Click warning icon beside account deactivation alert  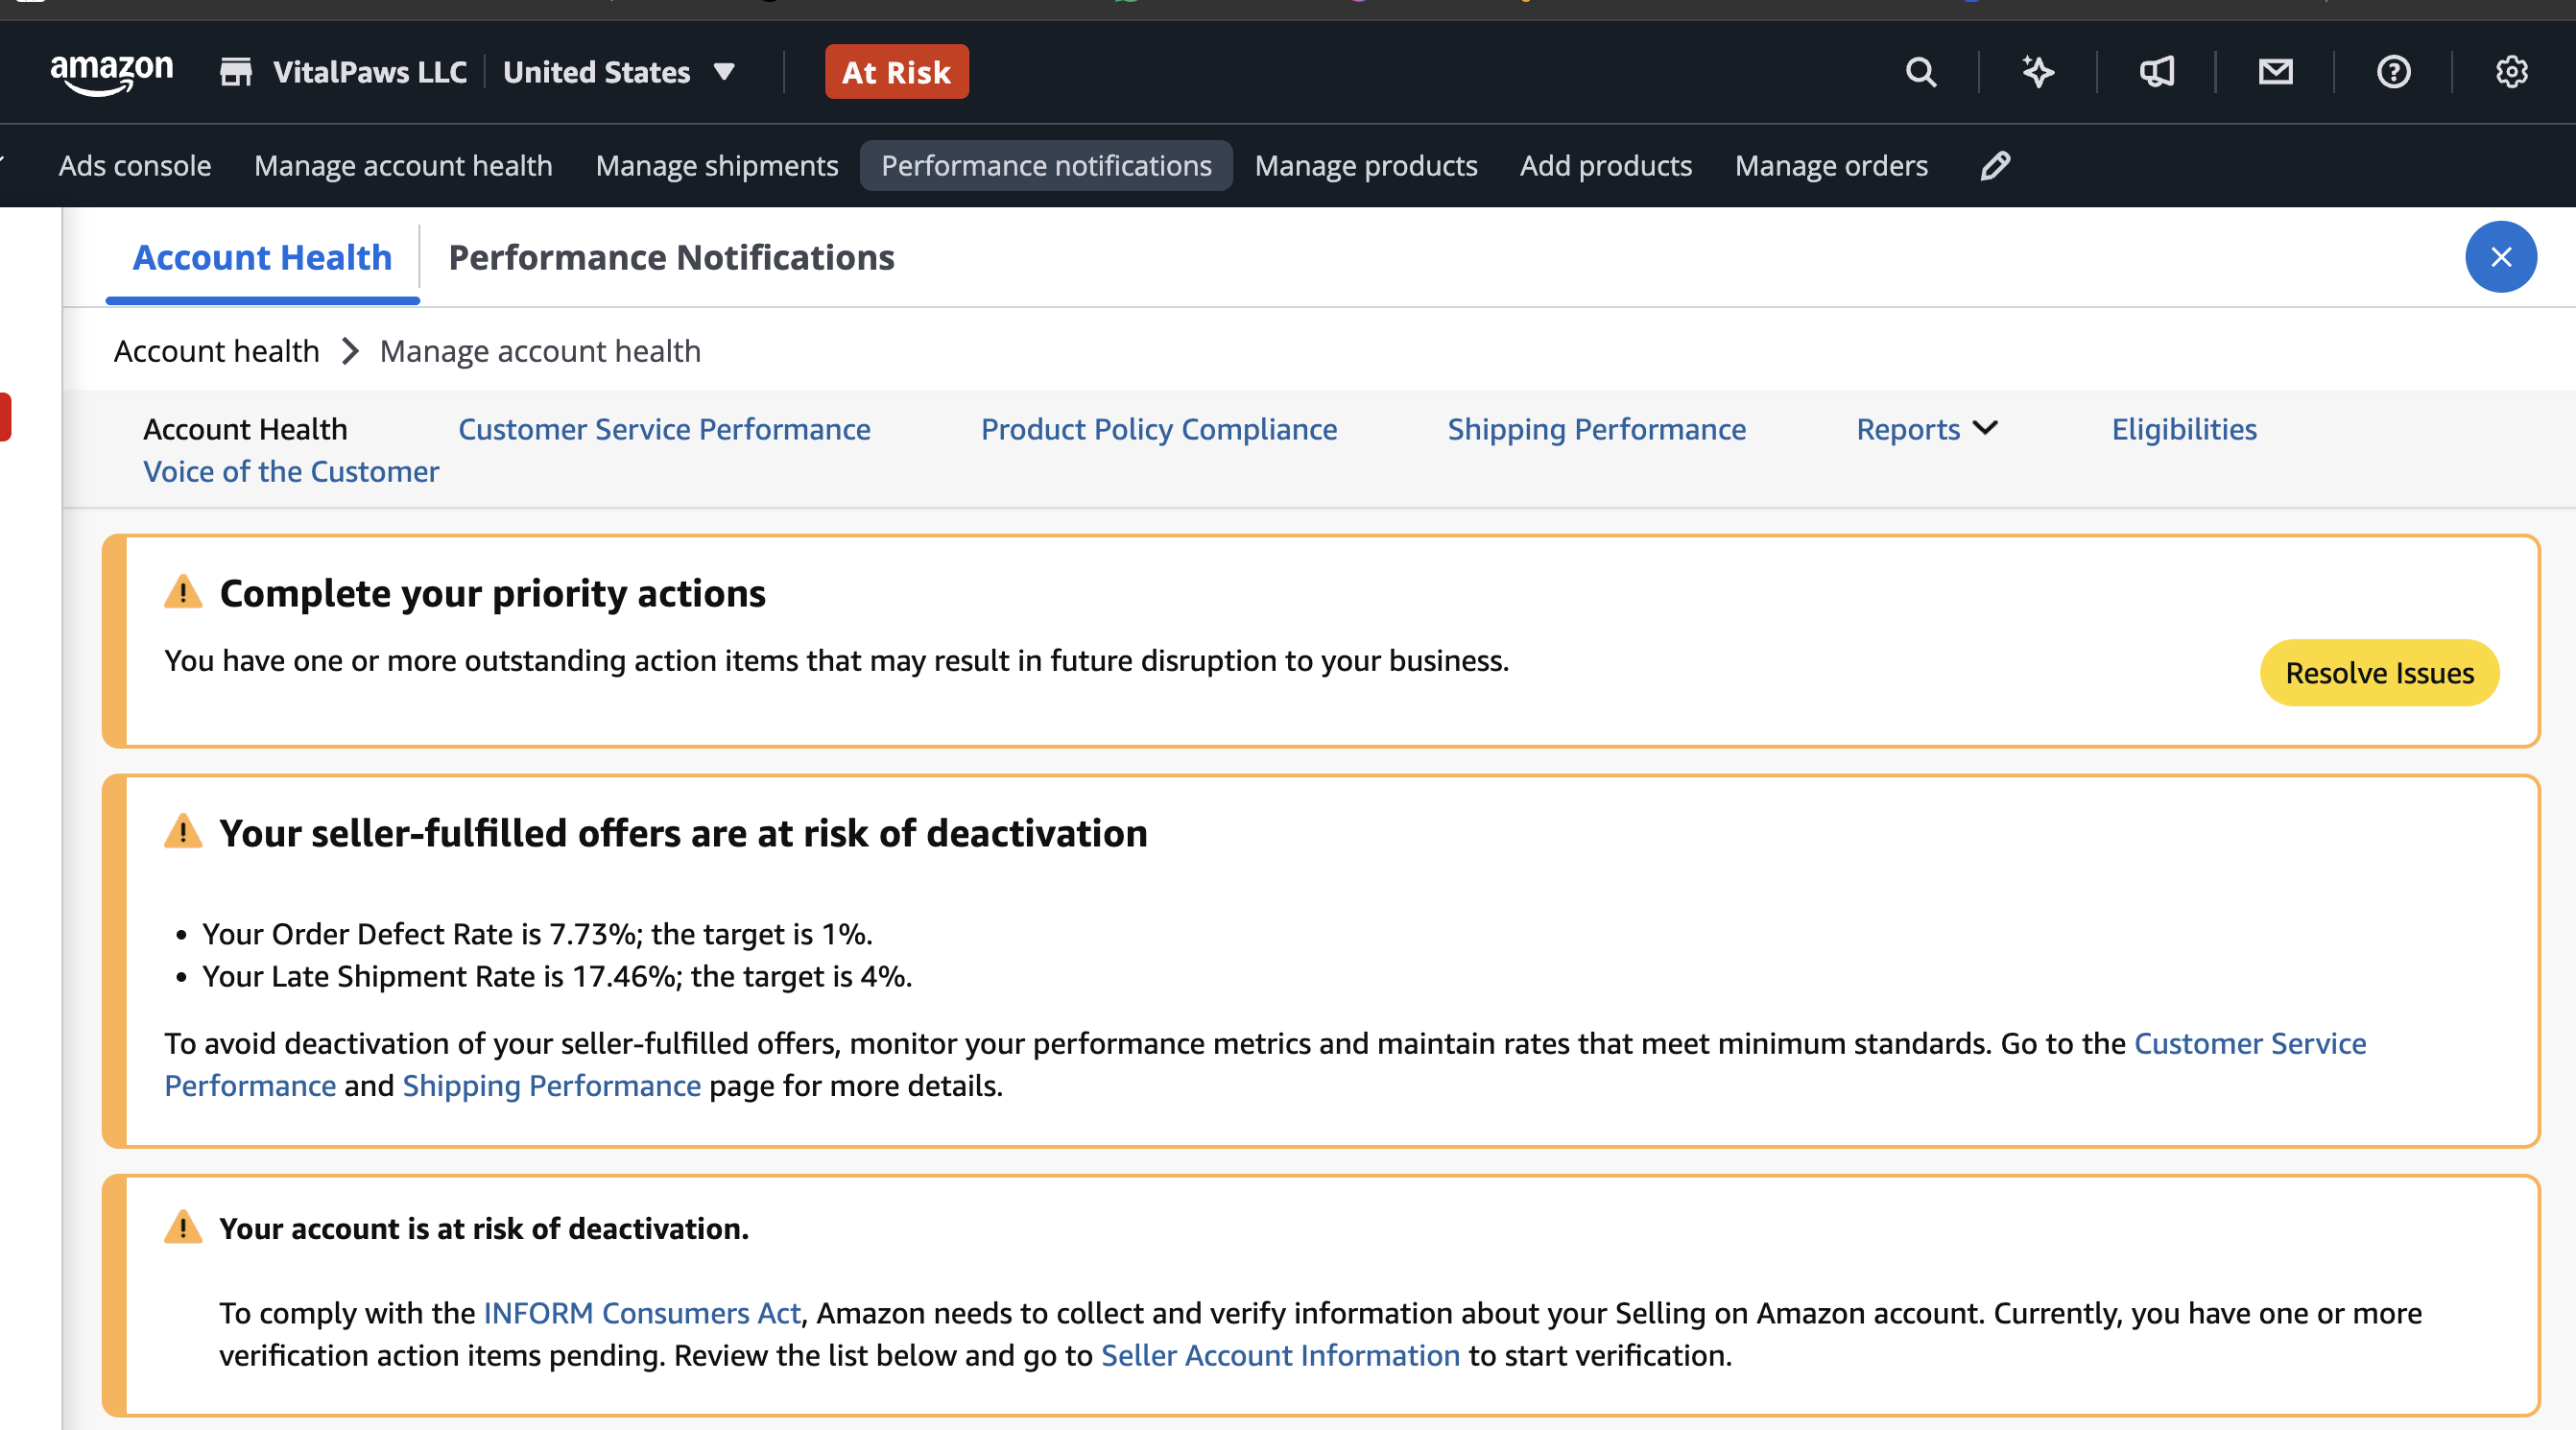coord(183,1227)
